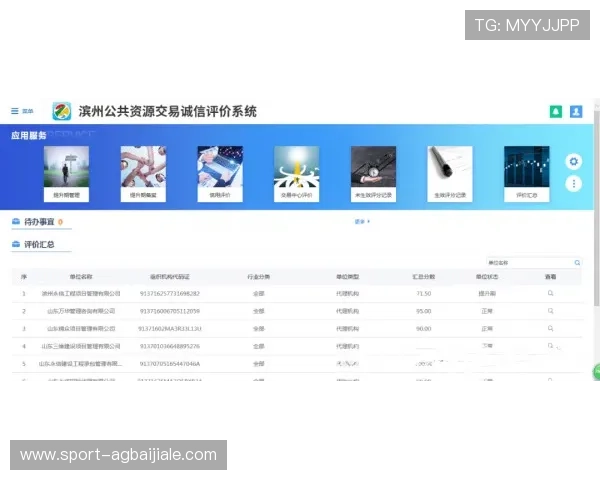This screenshot has height=480, width=600.
Task: View details for row 3 (90.00)
Action: pos(550,328)
